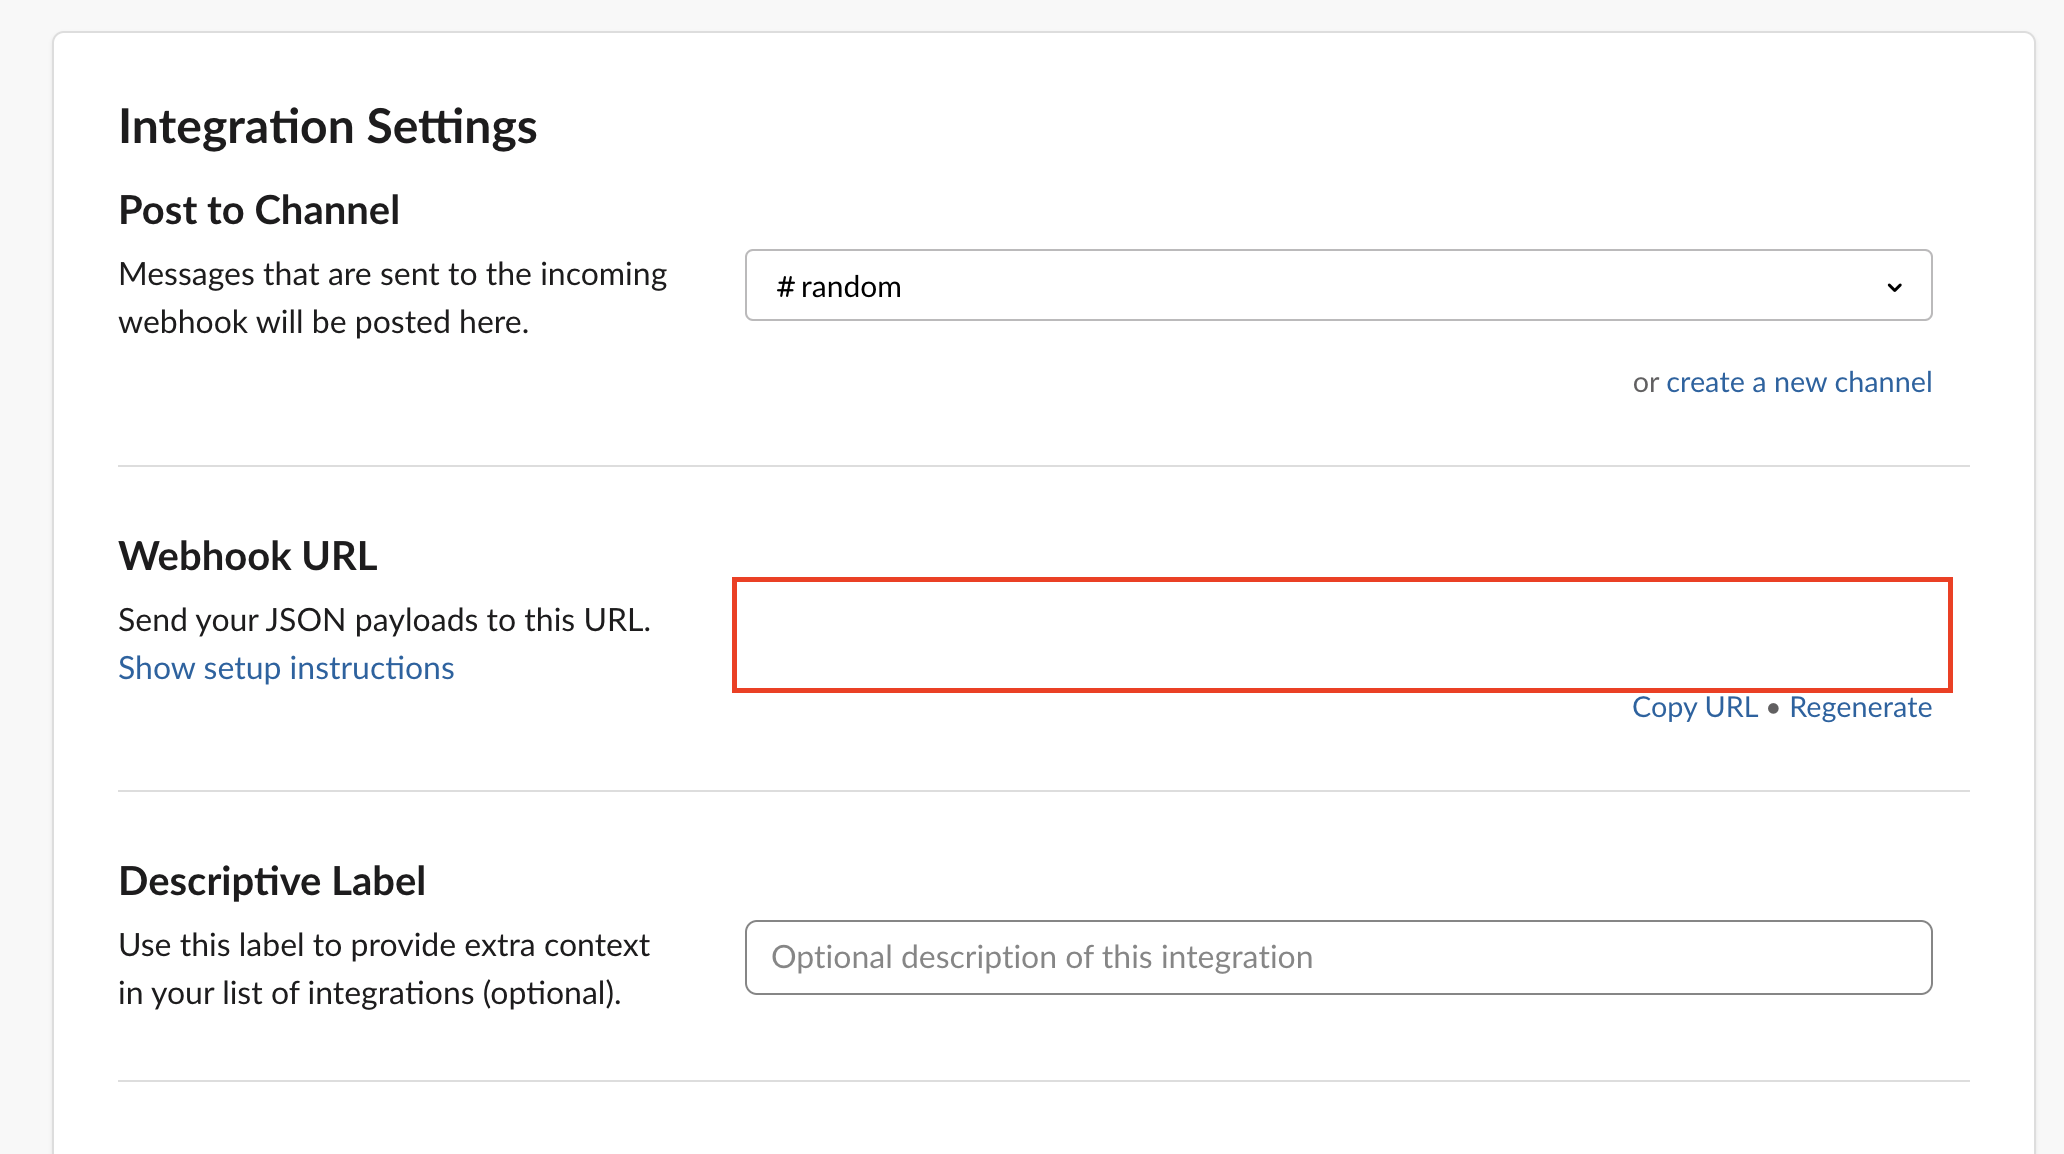Open 'Show setup instructions' link
This screenshot has width=2064, height=1154.
(x=286, y=668)
